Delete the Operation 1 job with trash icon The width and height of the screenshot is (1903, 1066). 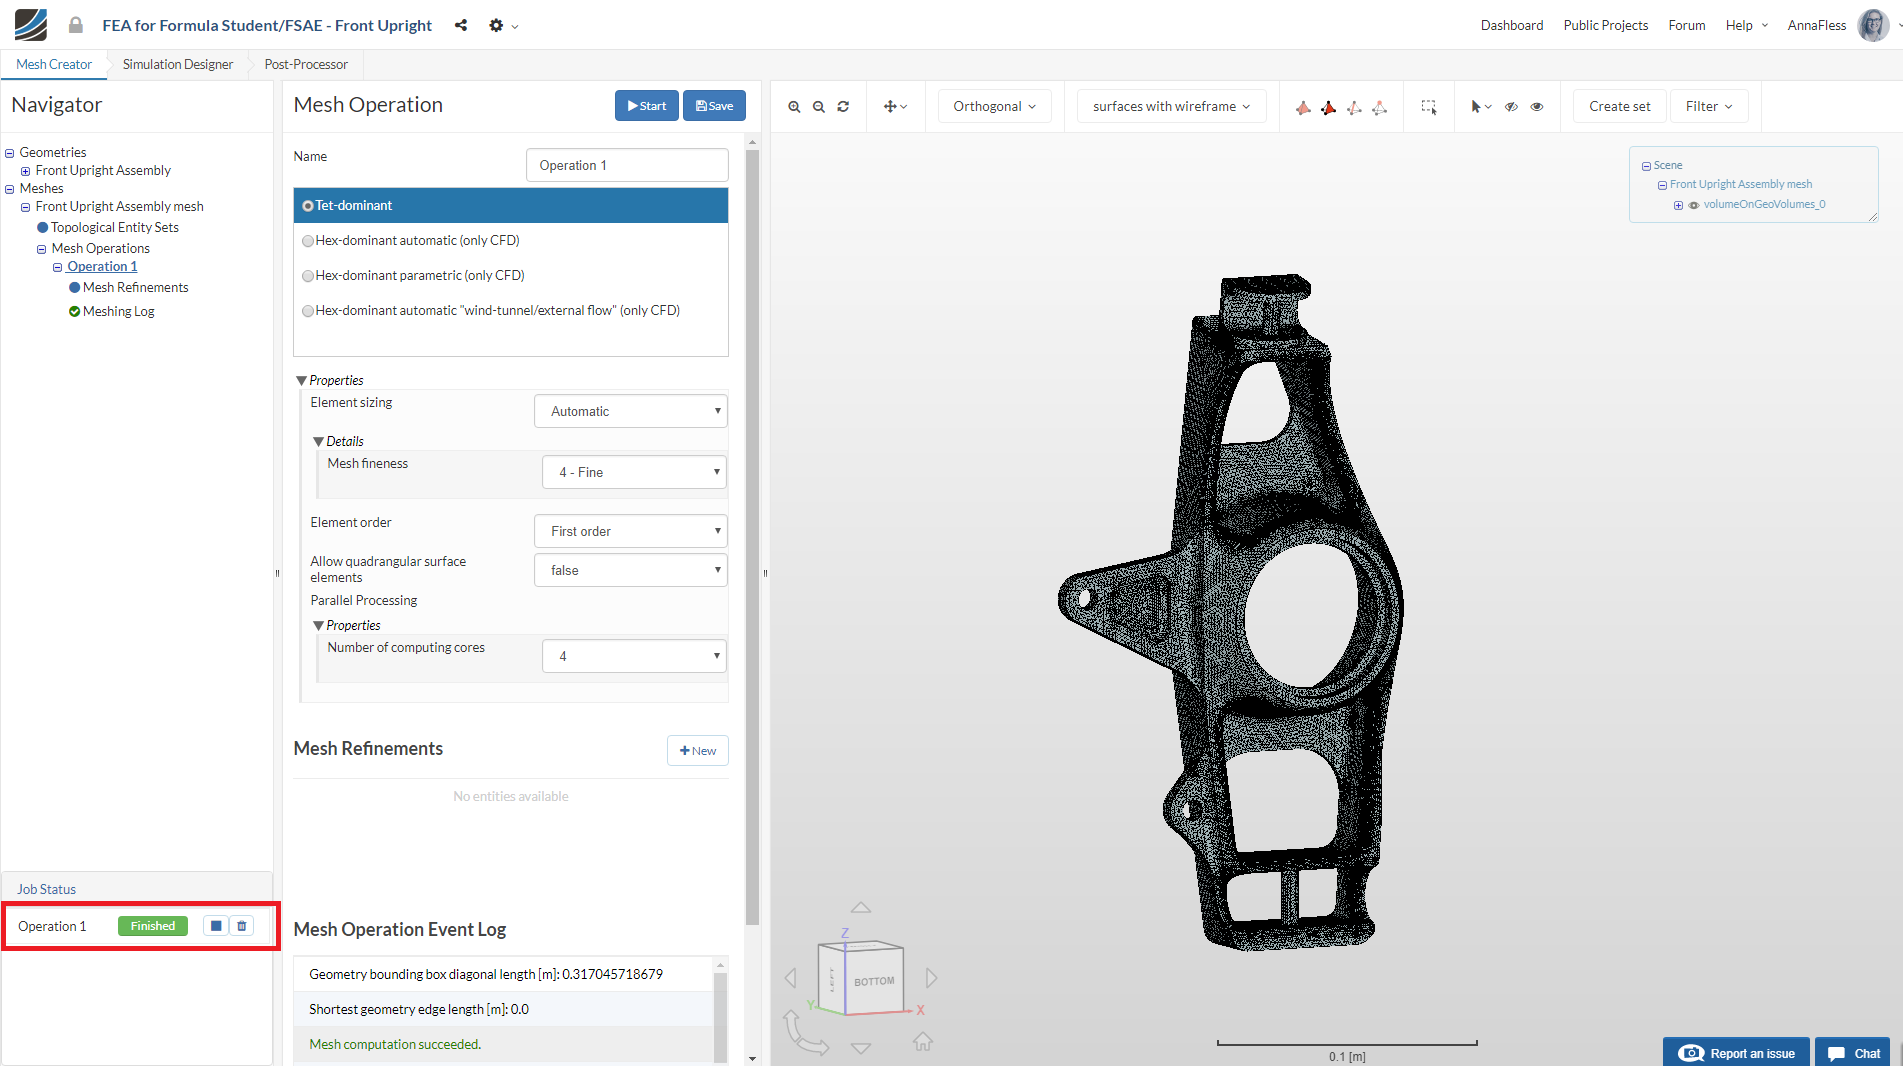[x=242, y=926]
